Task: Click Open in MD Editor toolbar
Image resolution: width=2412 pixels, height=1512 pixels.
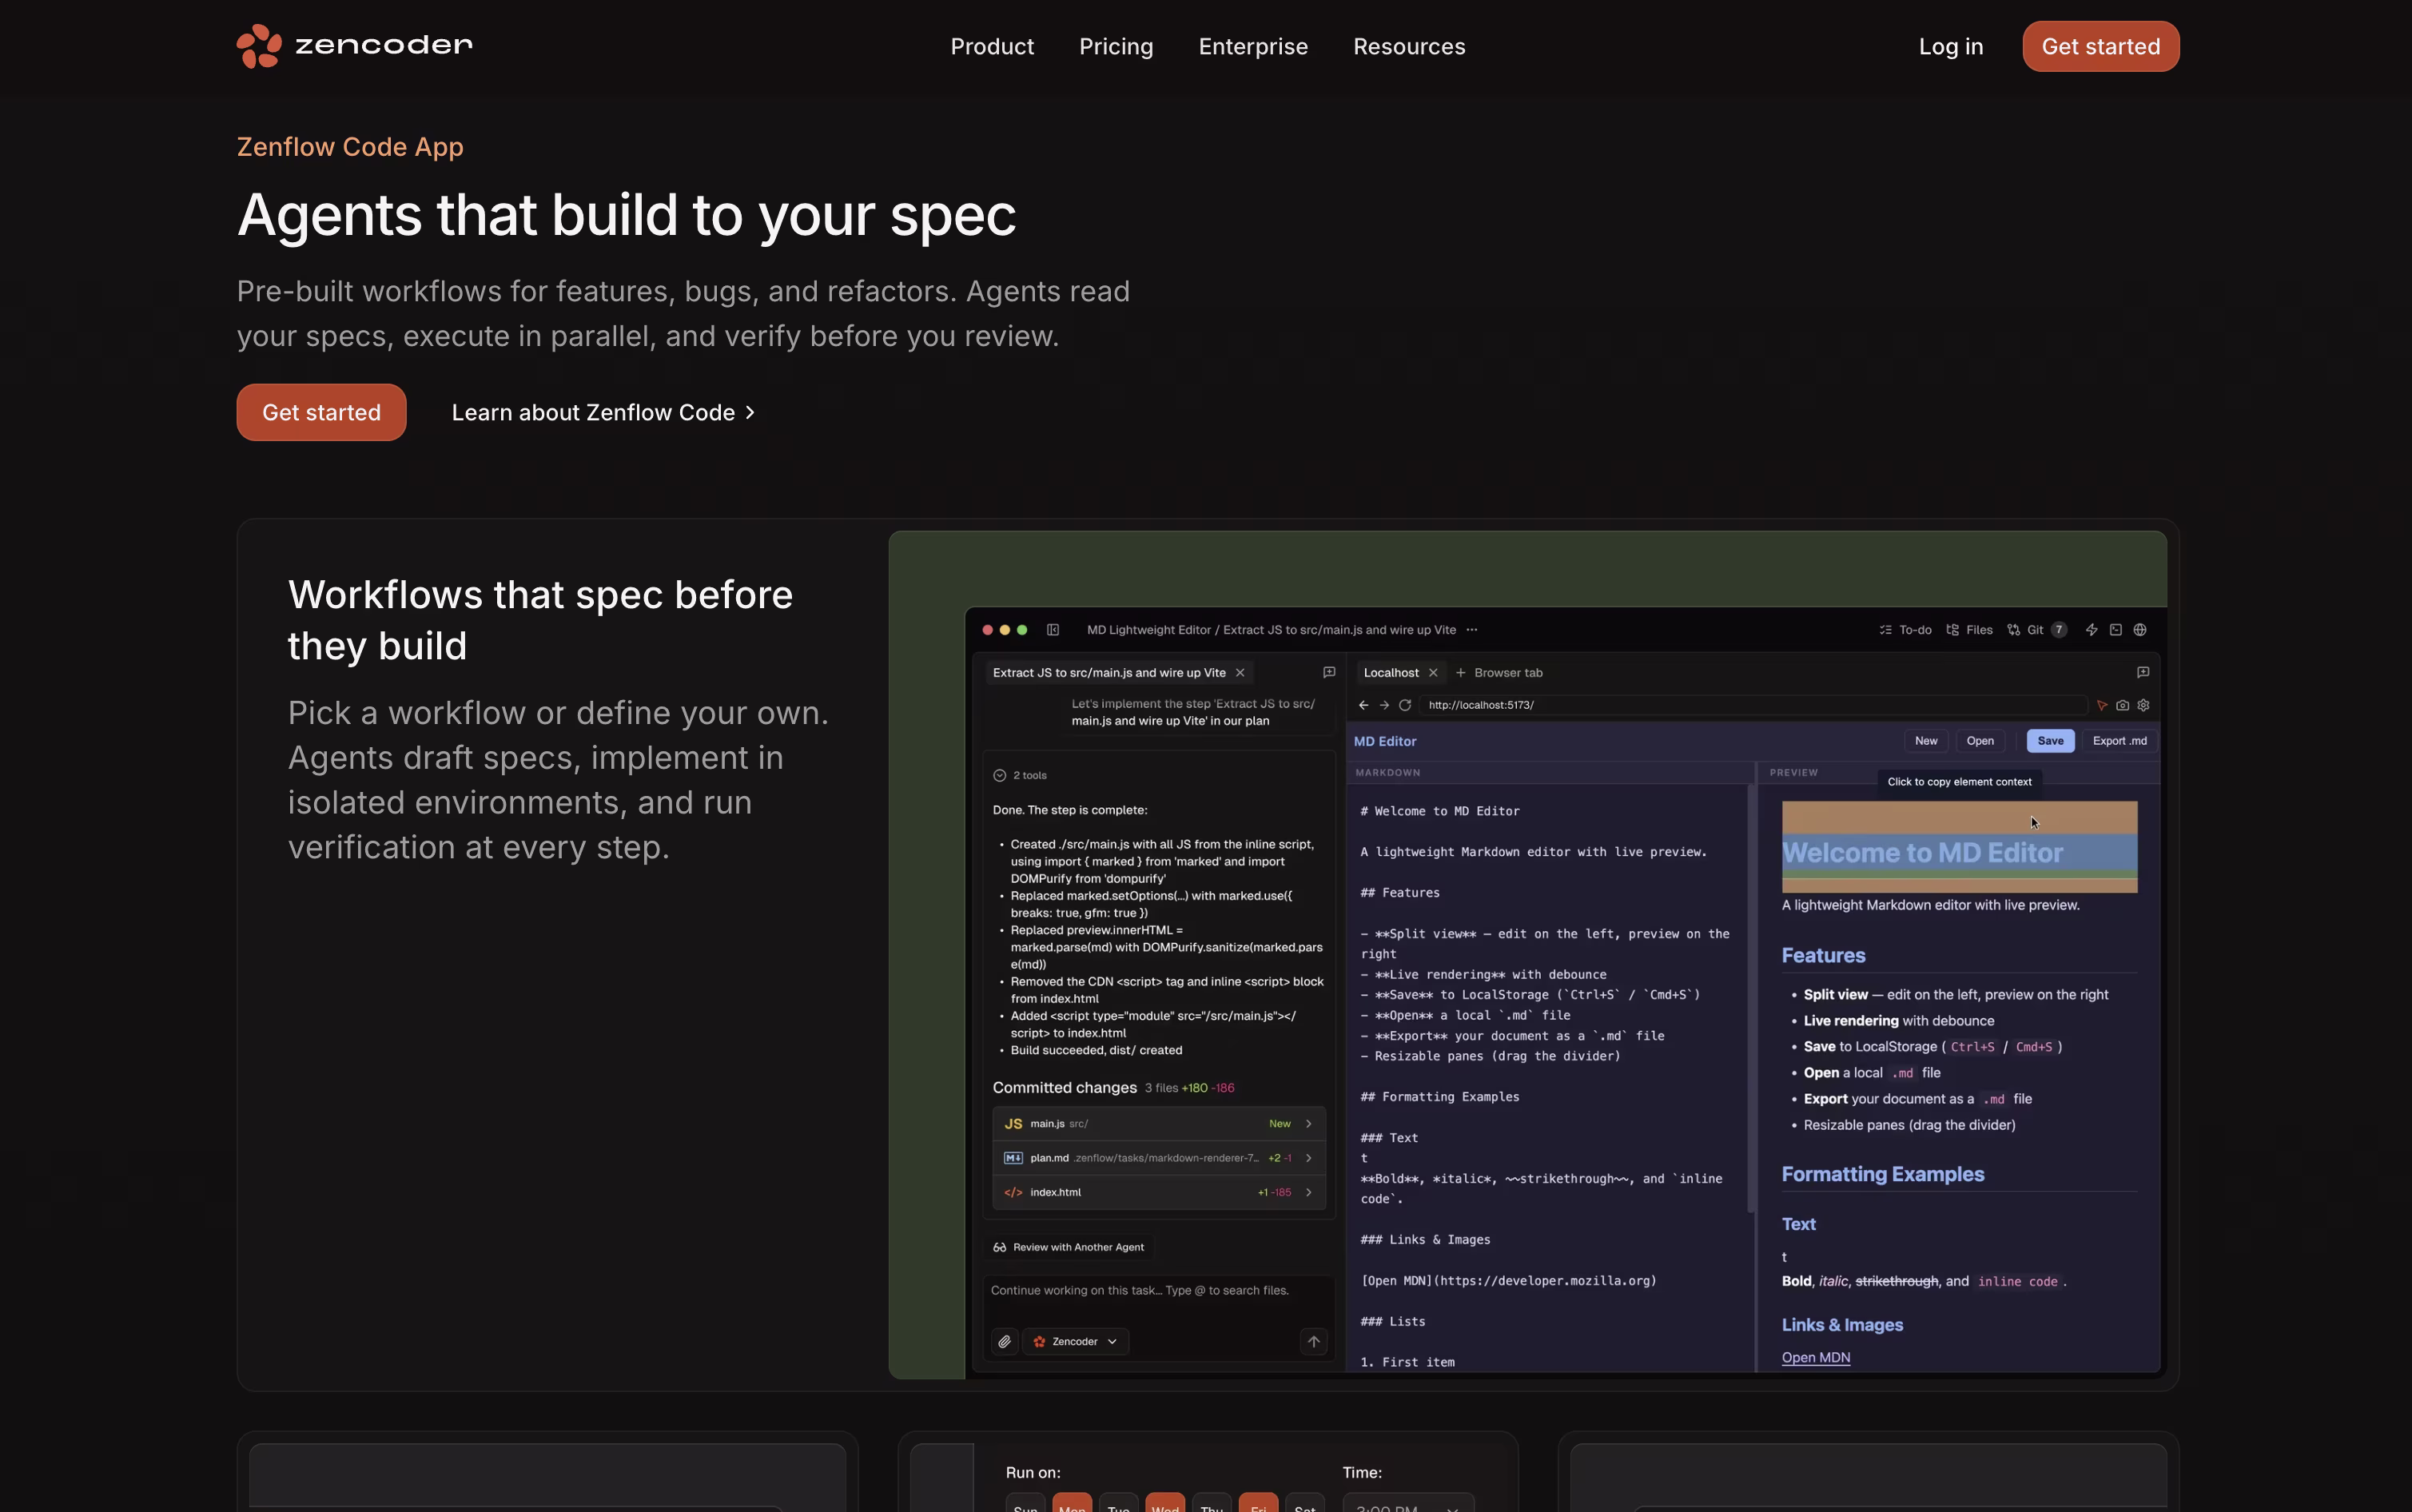Action: pos(1980,741)
